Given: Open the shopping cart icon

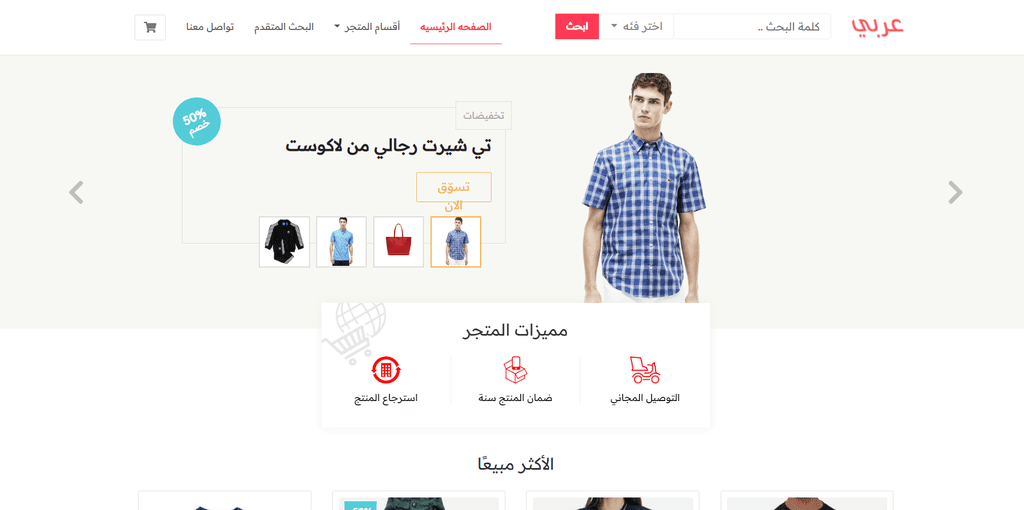Looking at the screenshot, I should pos(150,27).
